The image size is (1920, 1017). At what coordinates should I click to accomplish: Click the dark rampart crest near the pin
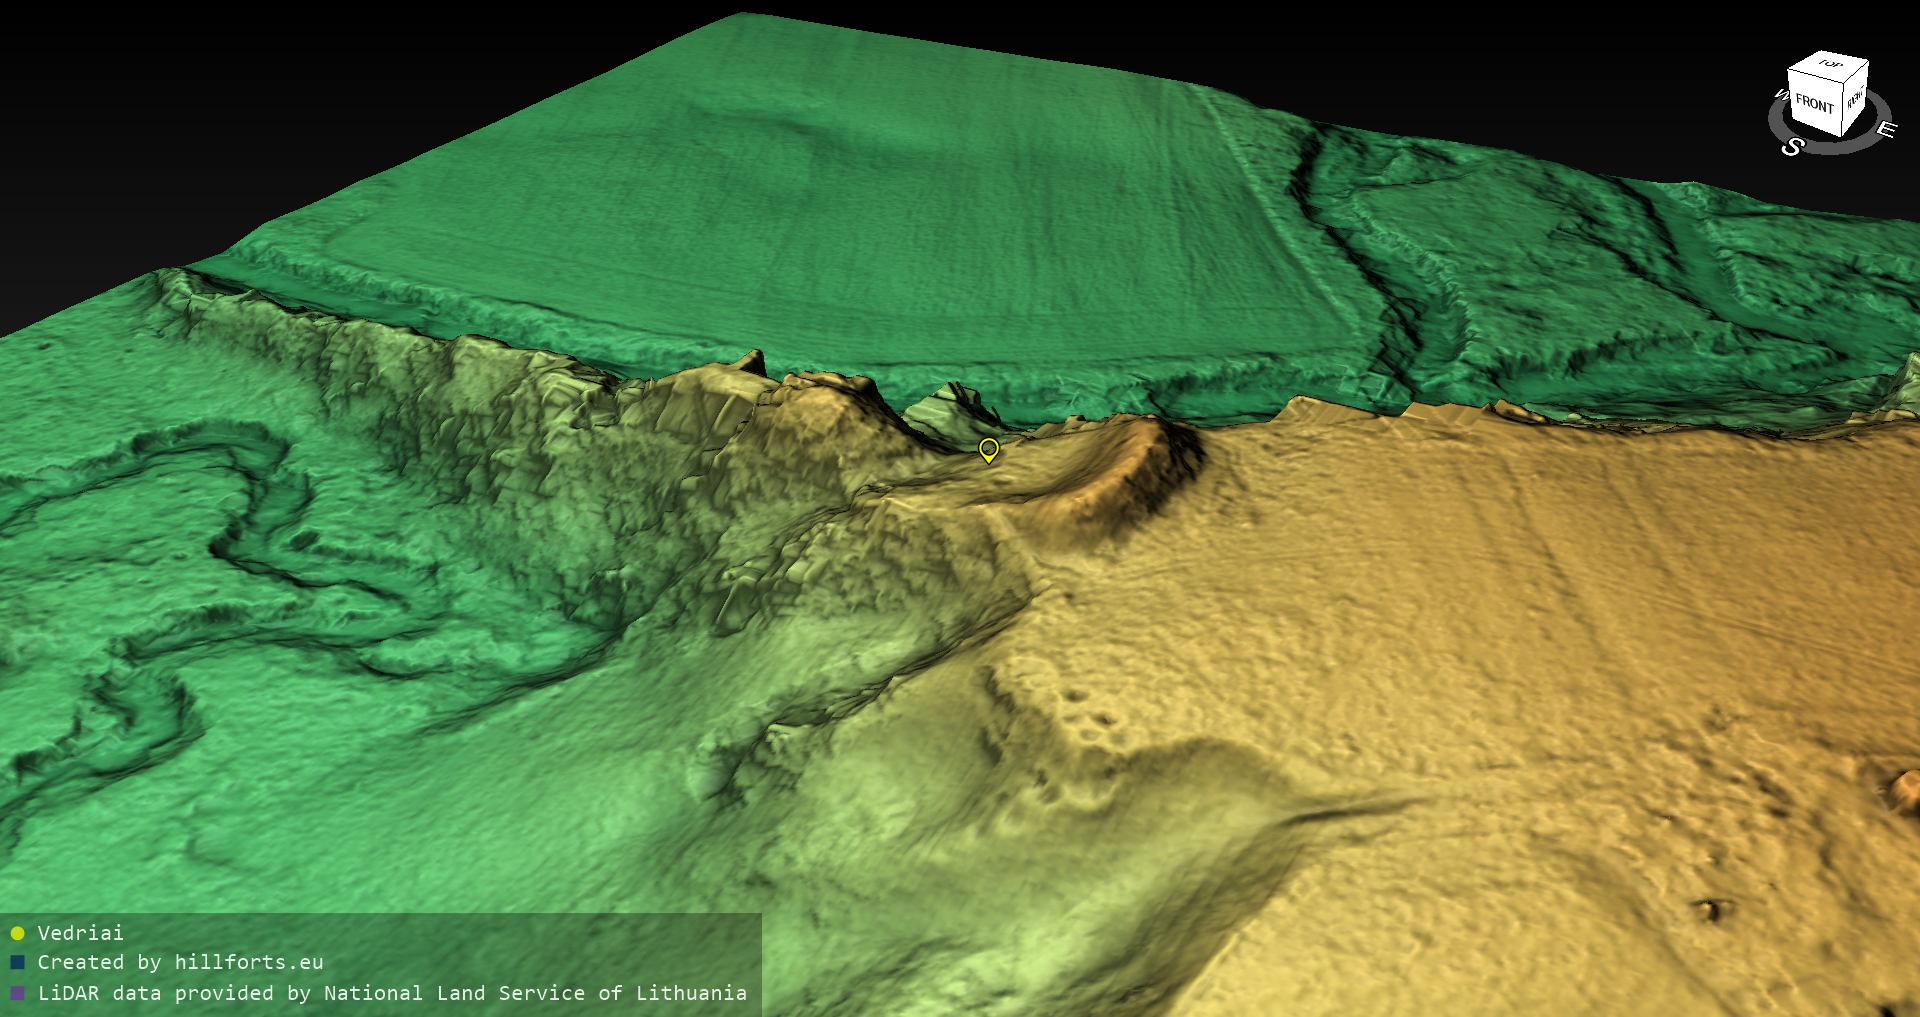(x=1170, y=455)
